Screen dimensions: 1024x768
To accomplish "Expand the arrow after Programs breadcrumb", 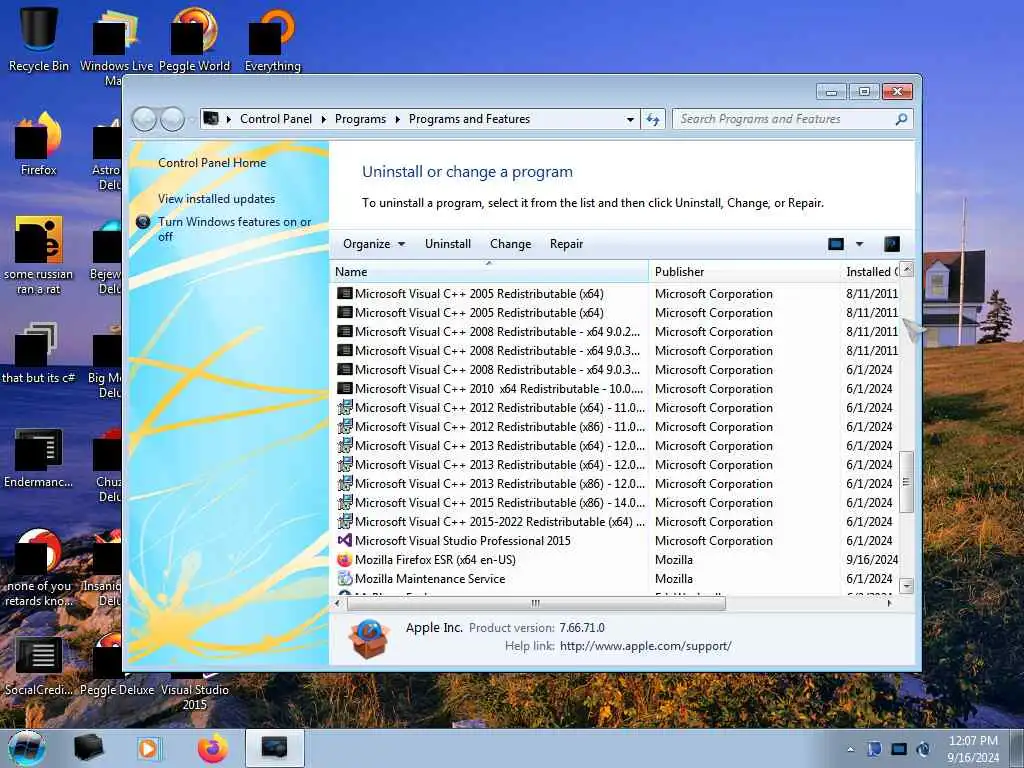I will click(397, 120).
